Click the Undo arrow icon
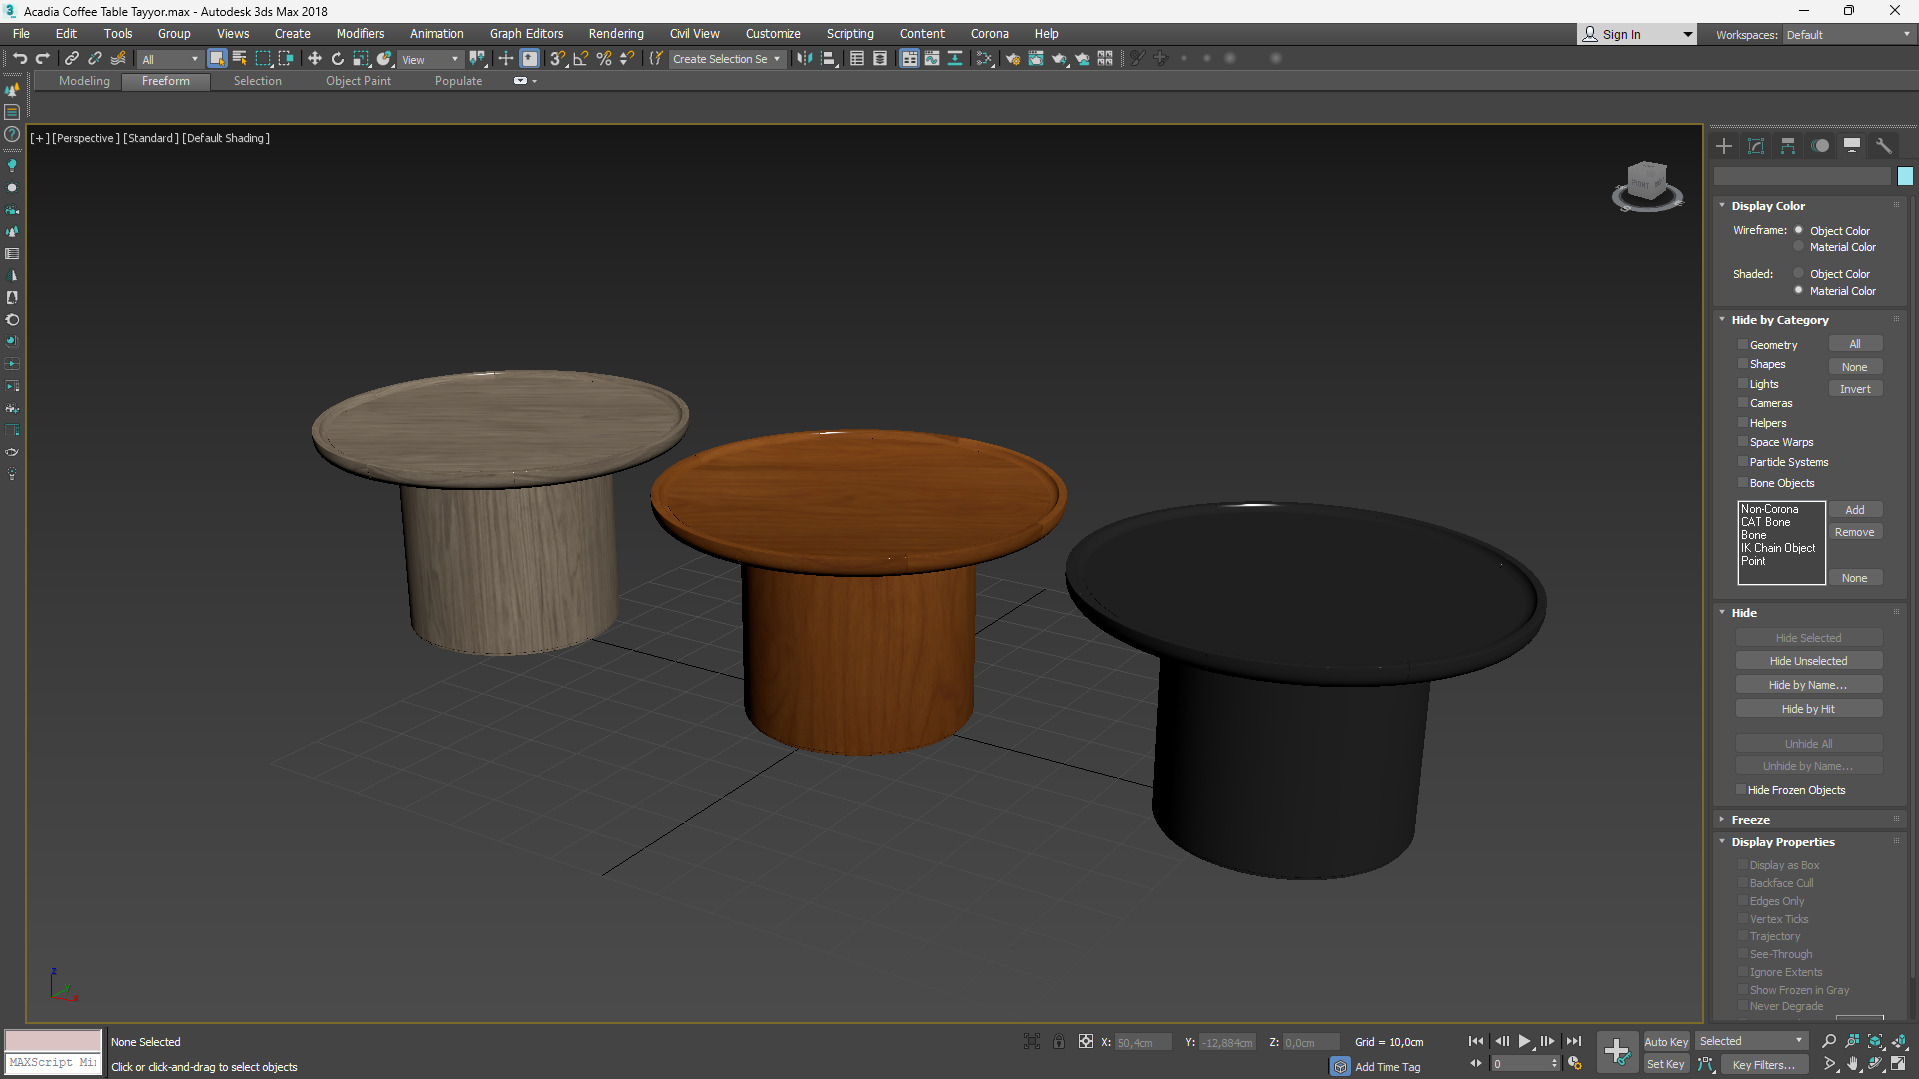1919x1079 pixels. click(x=19, y=59)
